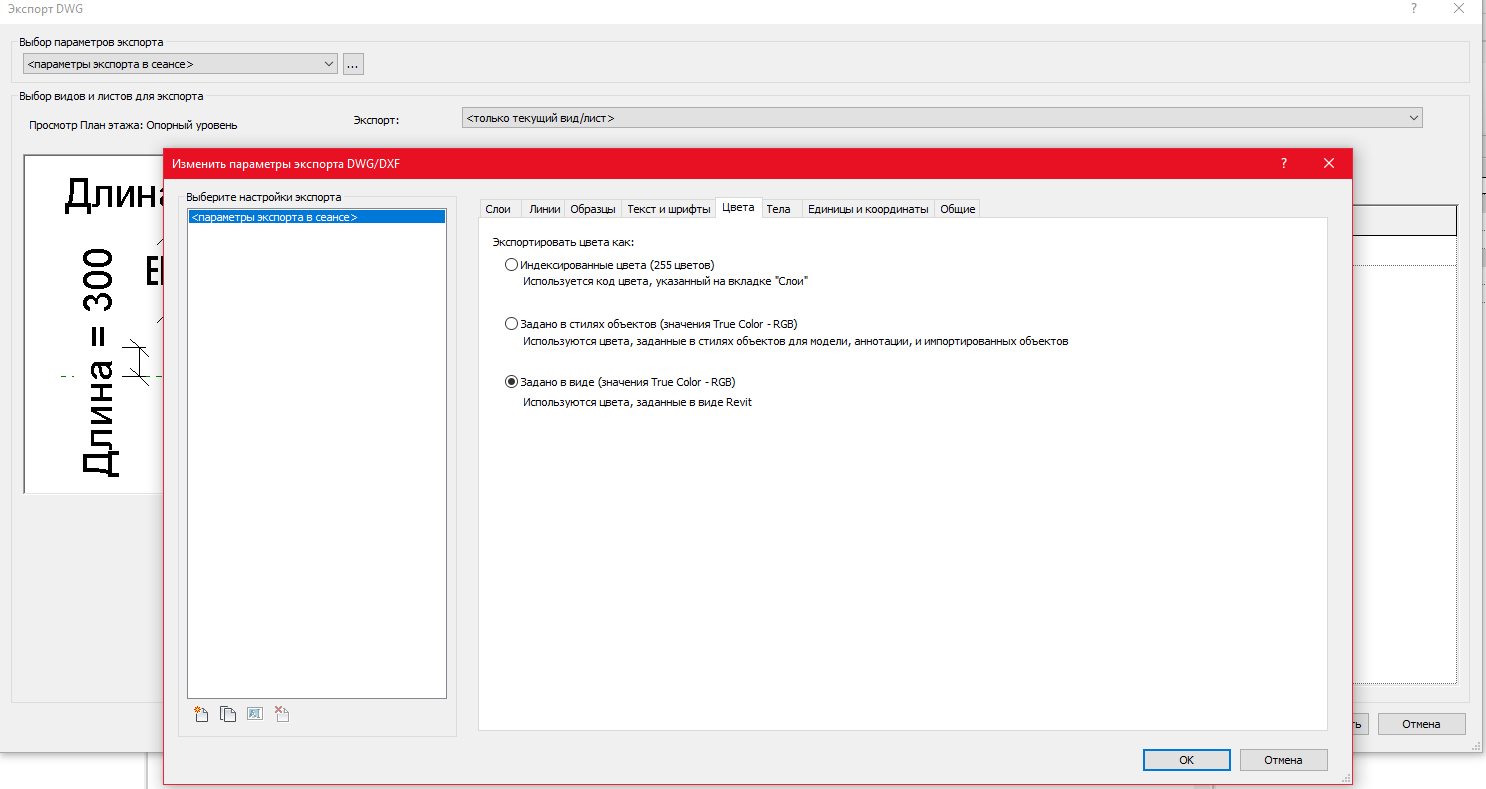The height and width of the screenshot is (789, 1486).
Task: Open the только текущий вид/лист dropdown
Action: click(x=941, y=118)
